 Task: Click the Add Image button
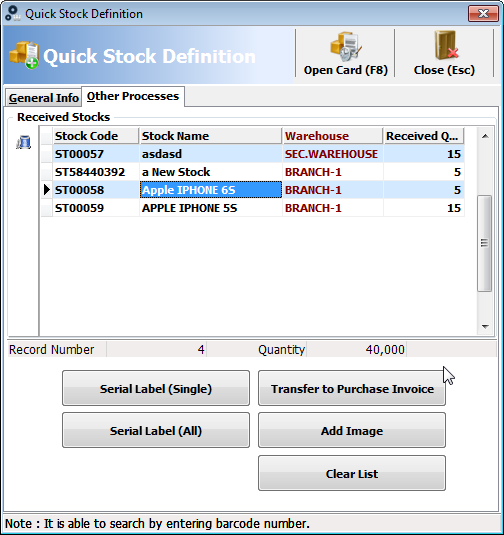[x=352, y=430]
